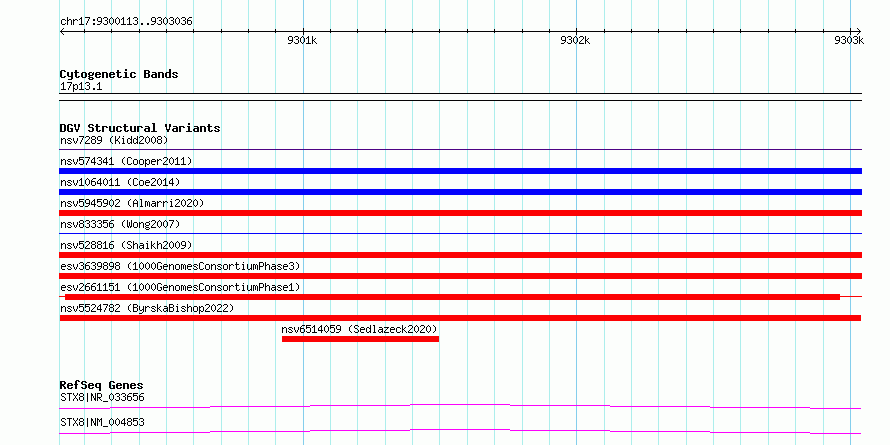Screen dimensions: 890x445
Task: Select esv2661151 (1000GenomesConsortiumPhase1) label
Action: click(180, 287)
